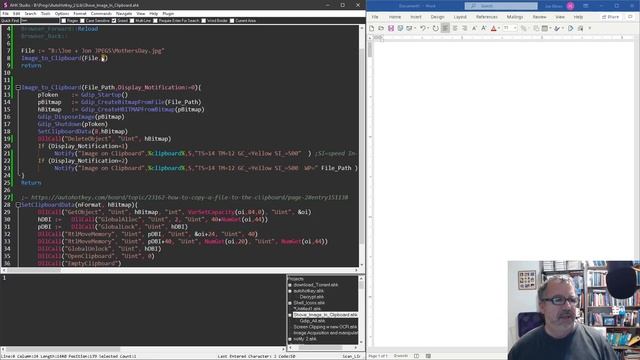Collapse the Image_to_Clipboard function fold on line 12
The height and width of the screenshot is (360, 640).
pyautogui.click(x=18, y=87)
